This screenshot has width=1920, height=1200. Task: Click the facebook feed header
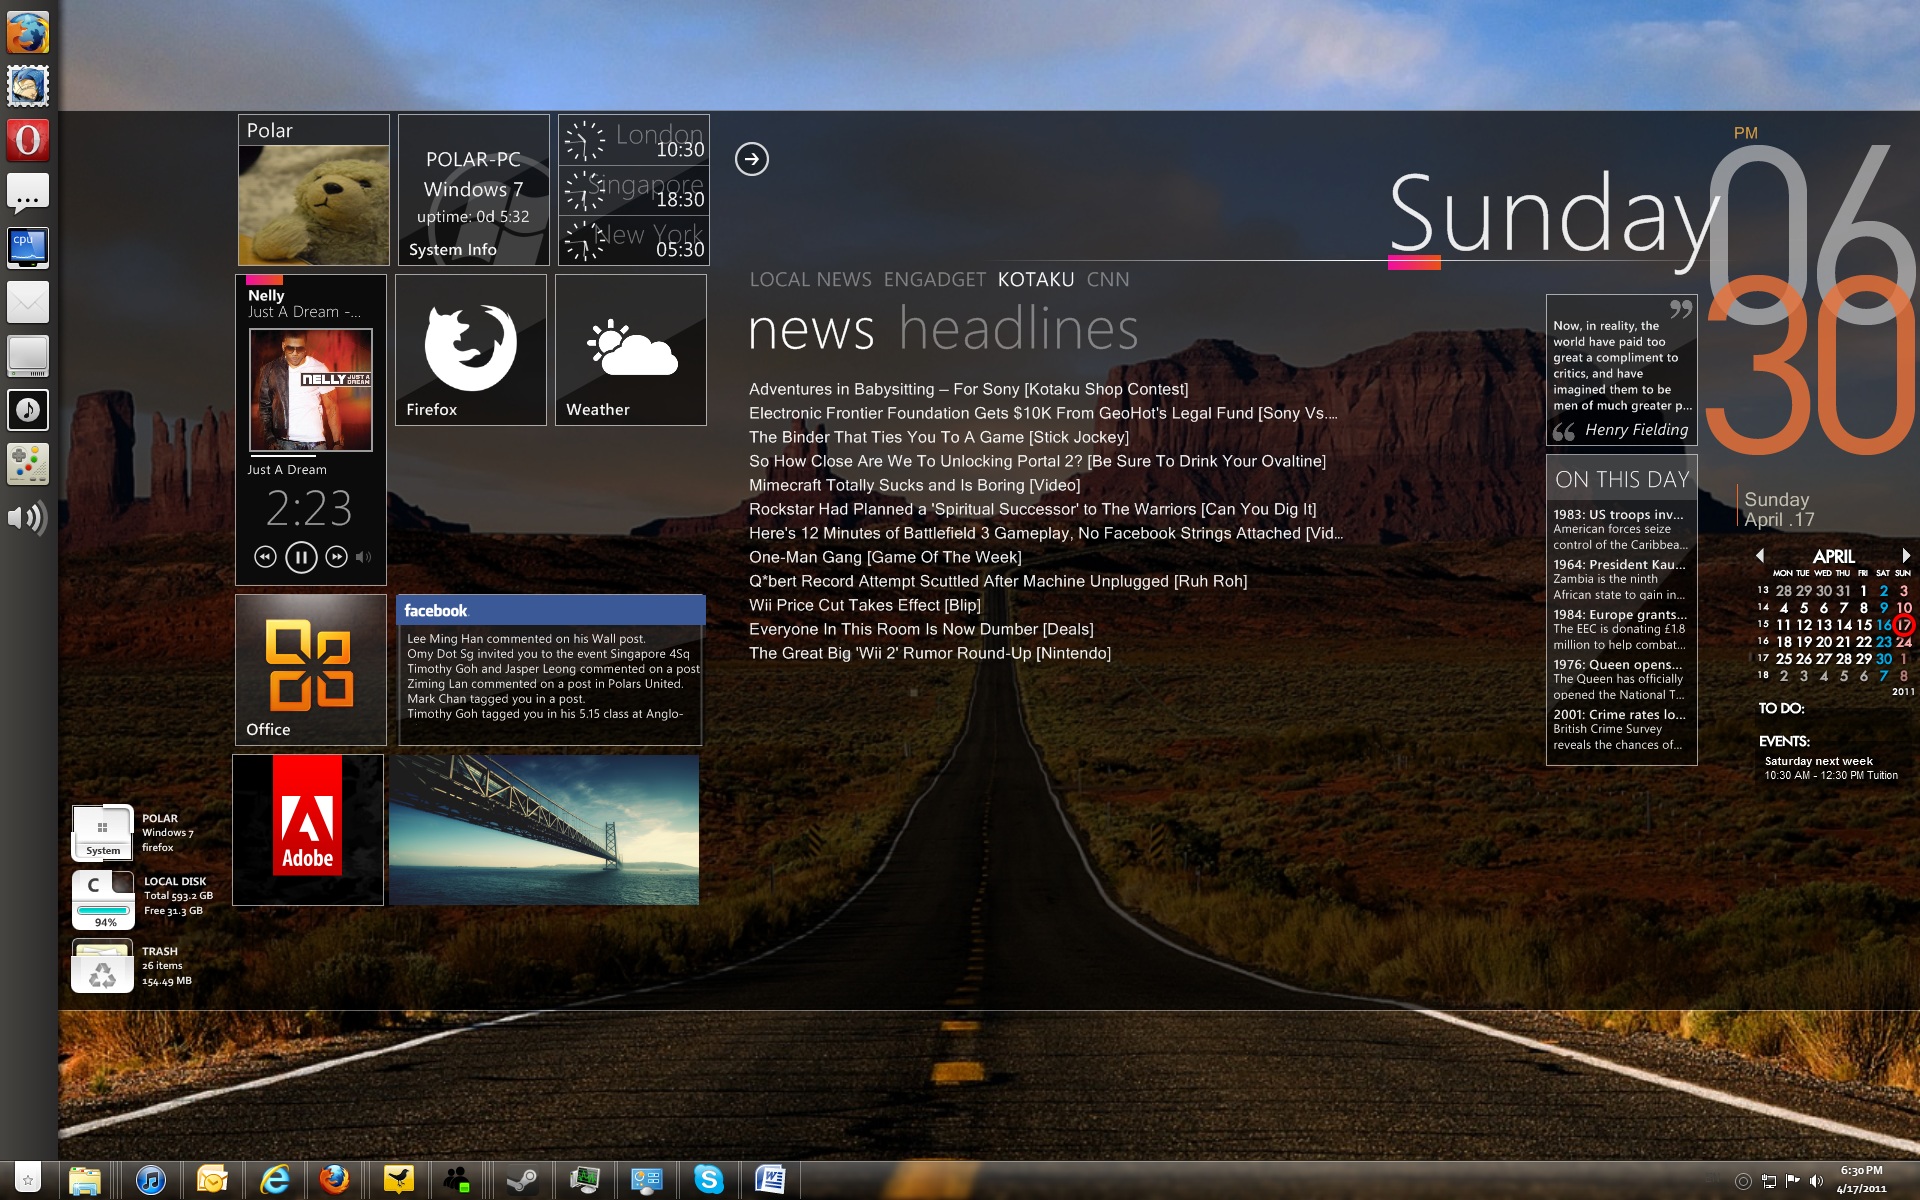coord(551,610)
